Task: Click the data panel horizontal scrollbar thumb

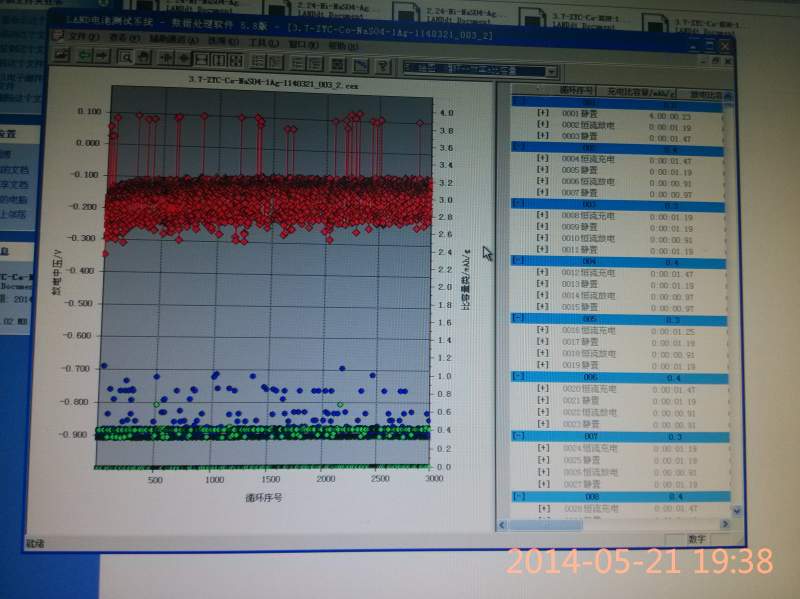Action: click(545, 525)
